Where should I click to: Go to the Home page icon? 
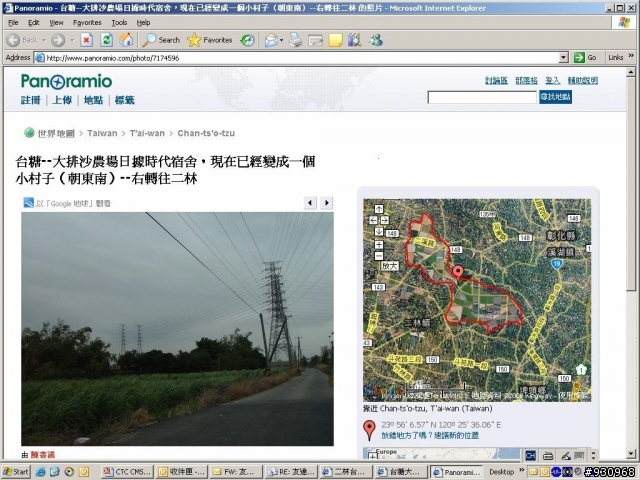[x=126, y=40]
